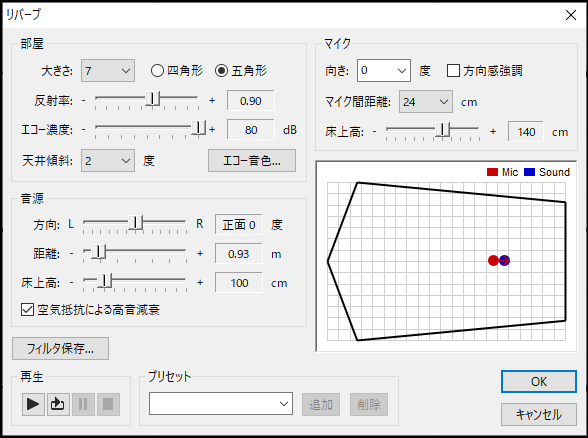Confirm with the OK button
Image resolution: width=588 pixels, height=438 pixels.
(x=539, y=382)
